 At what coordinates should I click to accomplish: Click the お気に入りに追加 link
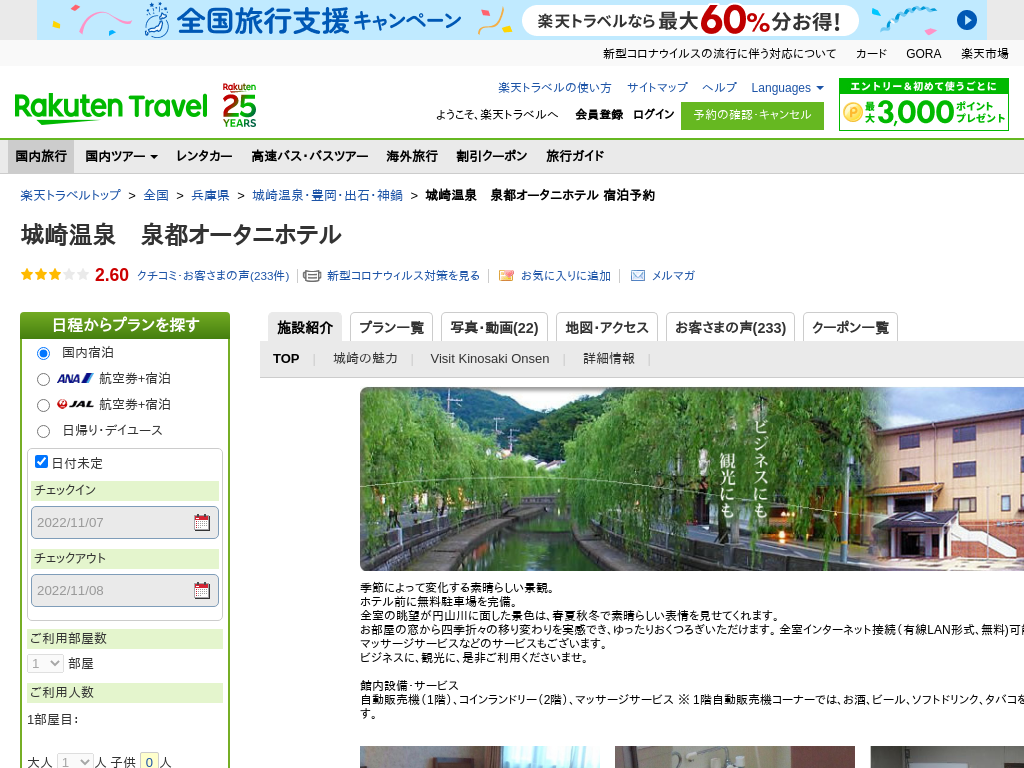tap(566, 276)
